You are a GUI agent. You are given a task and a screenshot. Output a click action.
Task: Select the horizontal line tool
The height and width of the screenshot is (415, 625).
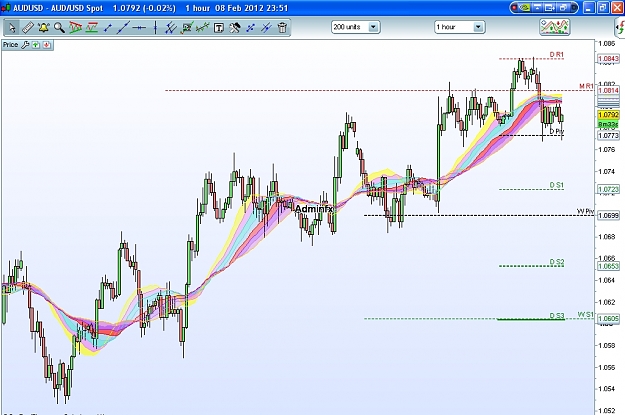[139, 28]
